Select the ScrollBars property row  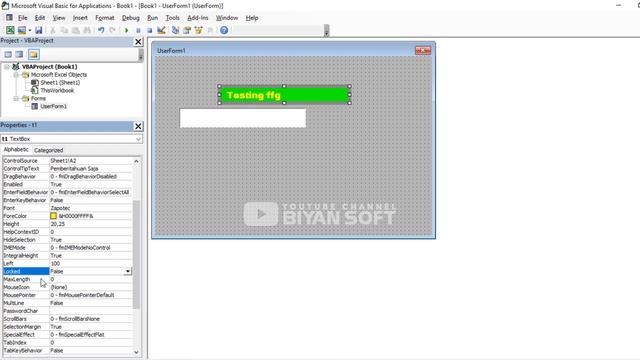[67, 319]
